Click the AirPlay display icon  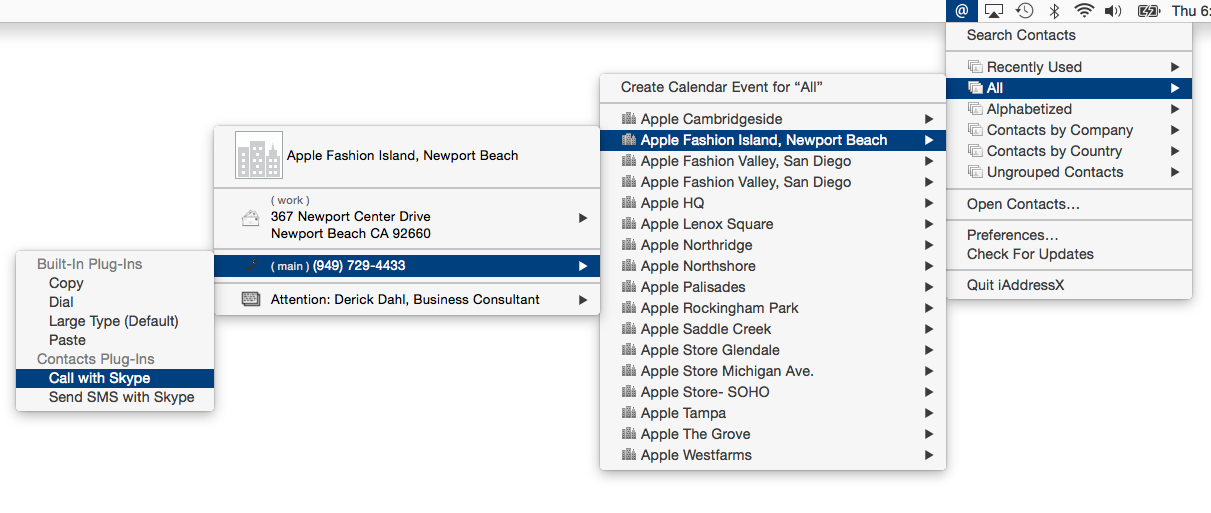pyautogui.click(x=994, y=11)
